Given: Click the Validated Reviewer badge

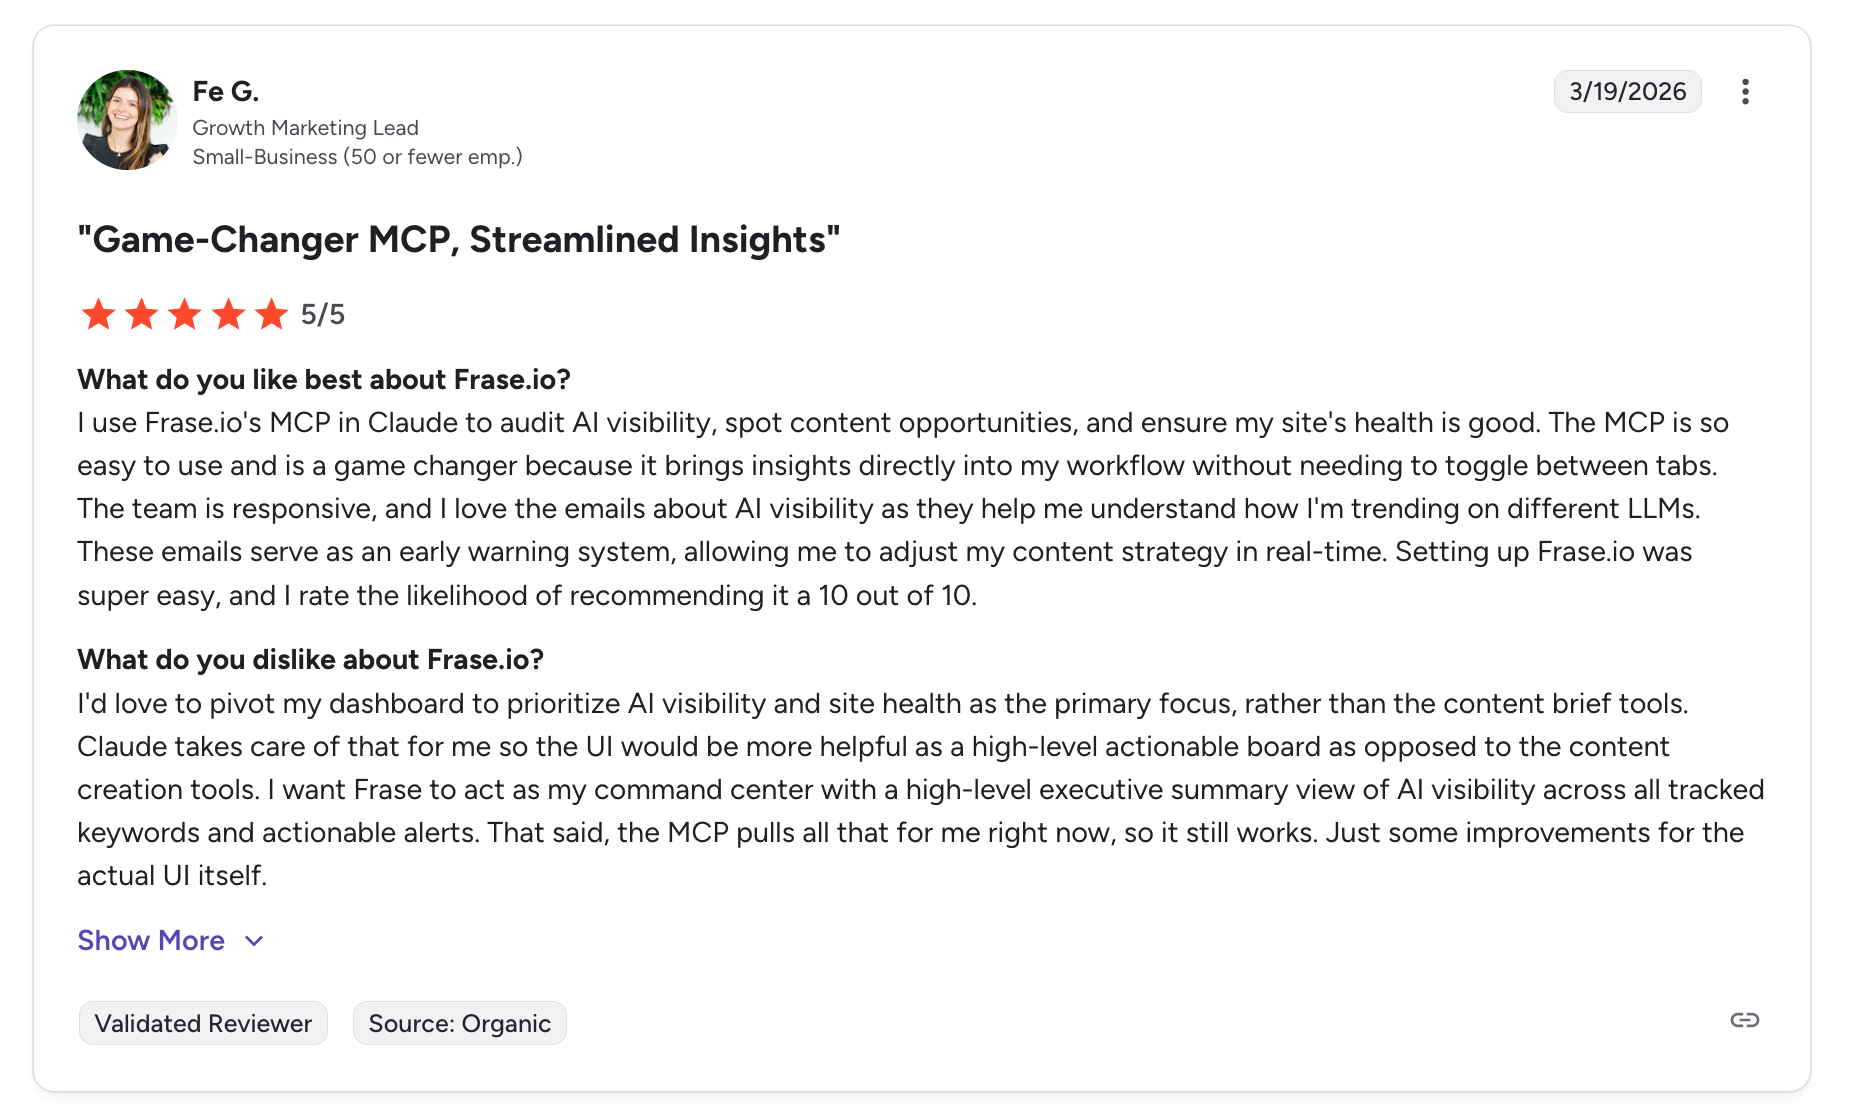Looking at the screenshot, I should [203, 1023].
